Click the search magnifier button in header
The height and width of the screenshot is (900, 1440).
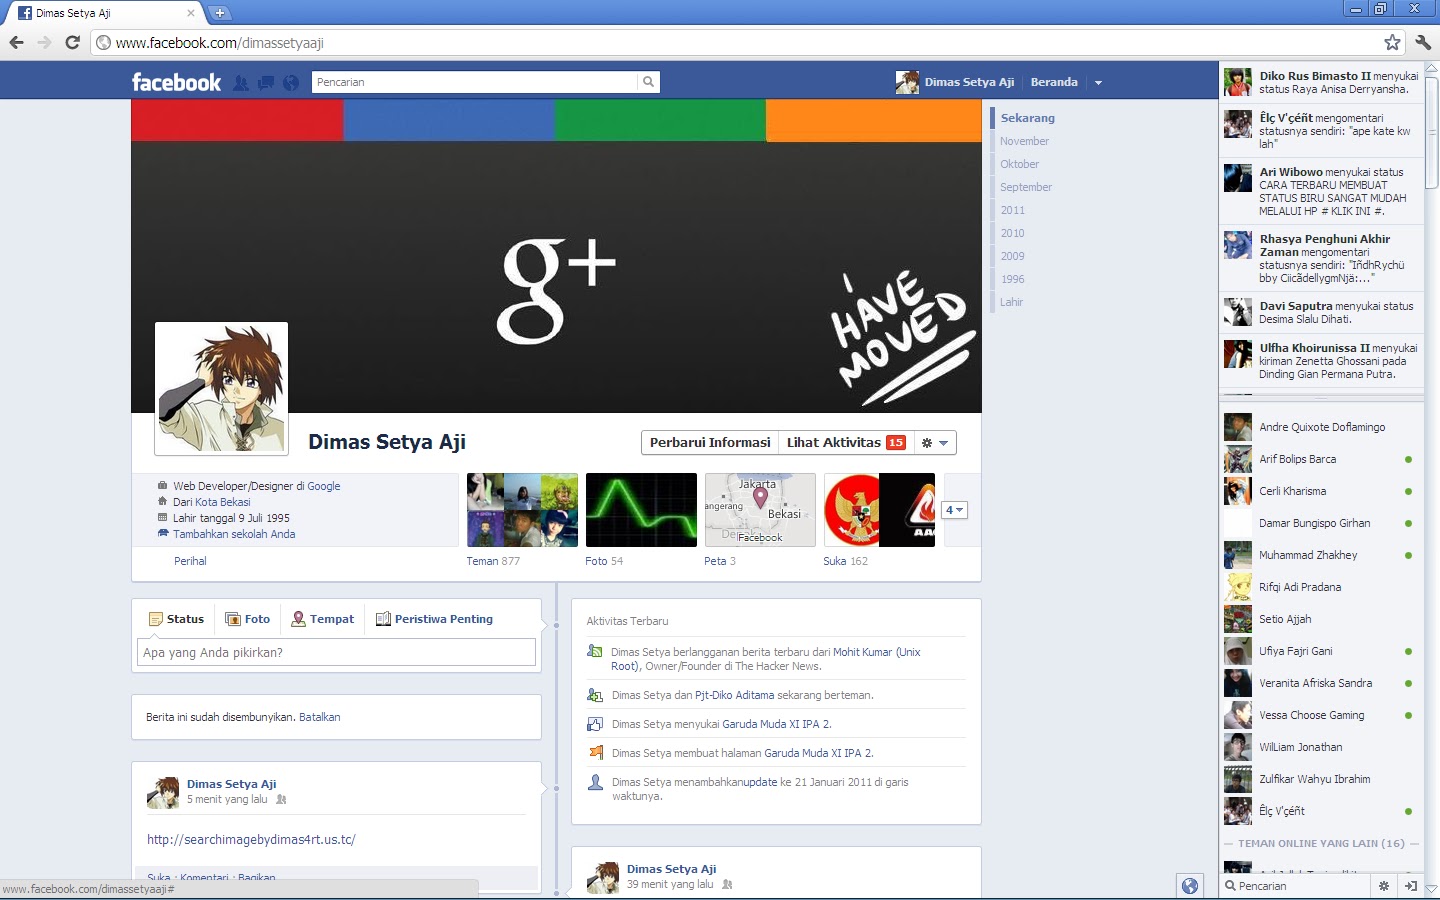click(x=649, y=82)
